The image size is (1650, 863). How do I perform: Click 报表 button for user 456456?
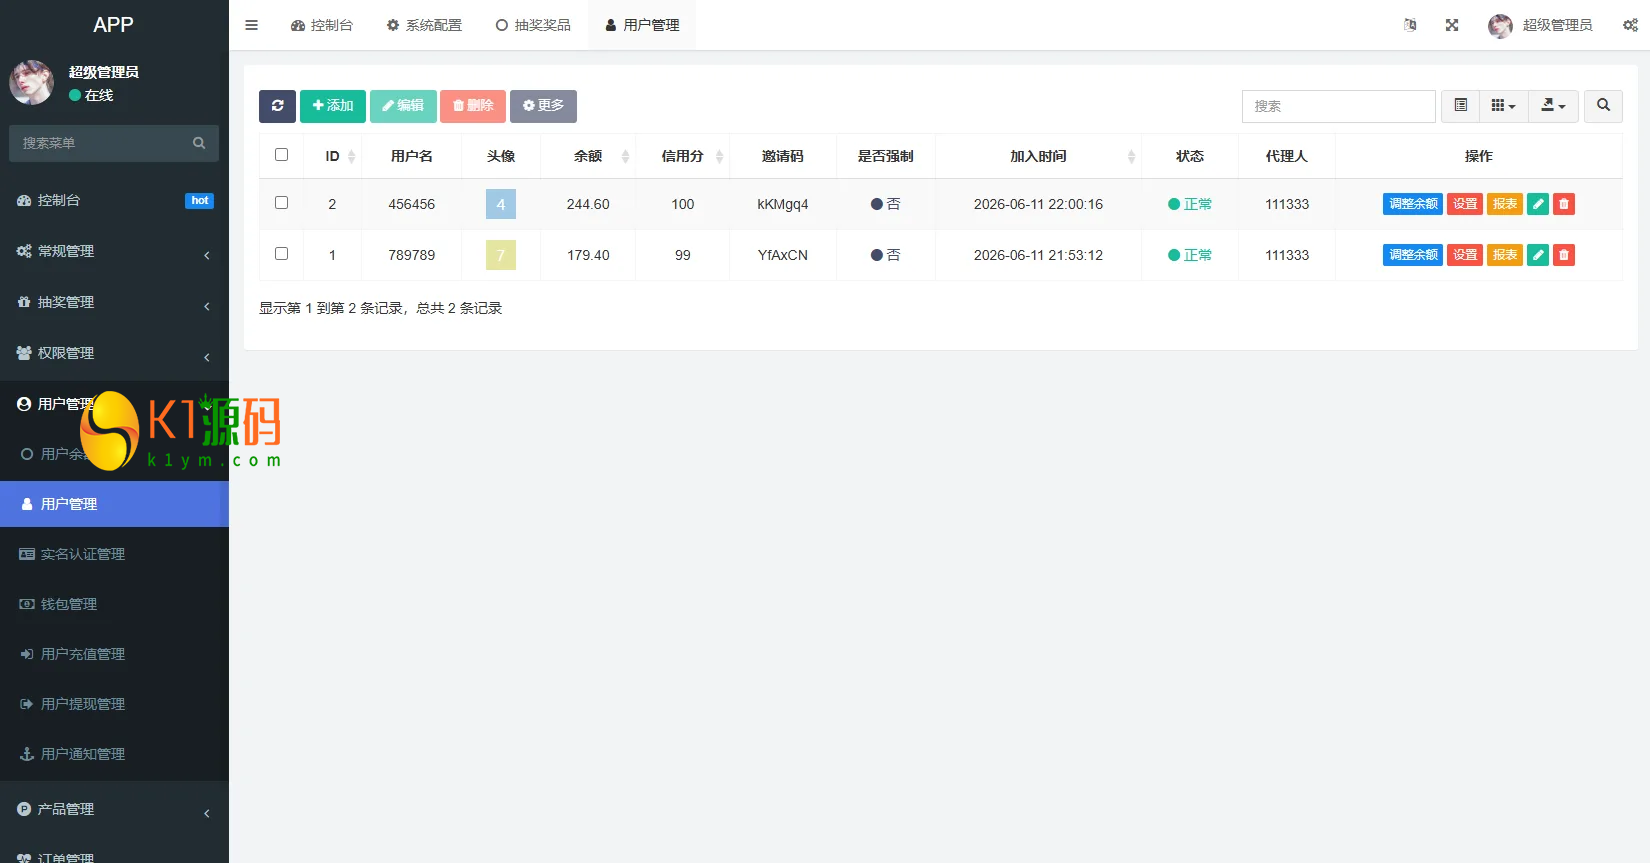(x=1505, y=204)
